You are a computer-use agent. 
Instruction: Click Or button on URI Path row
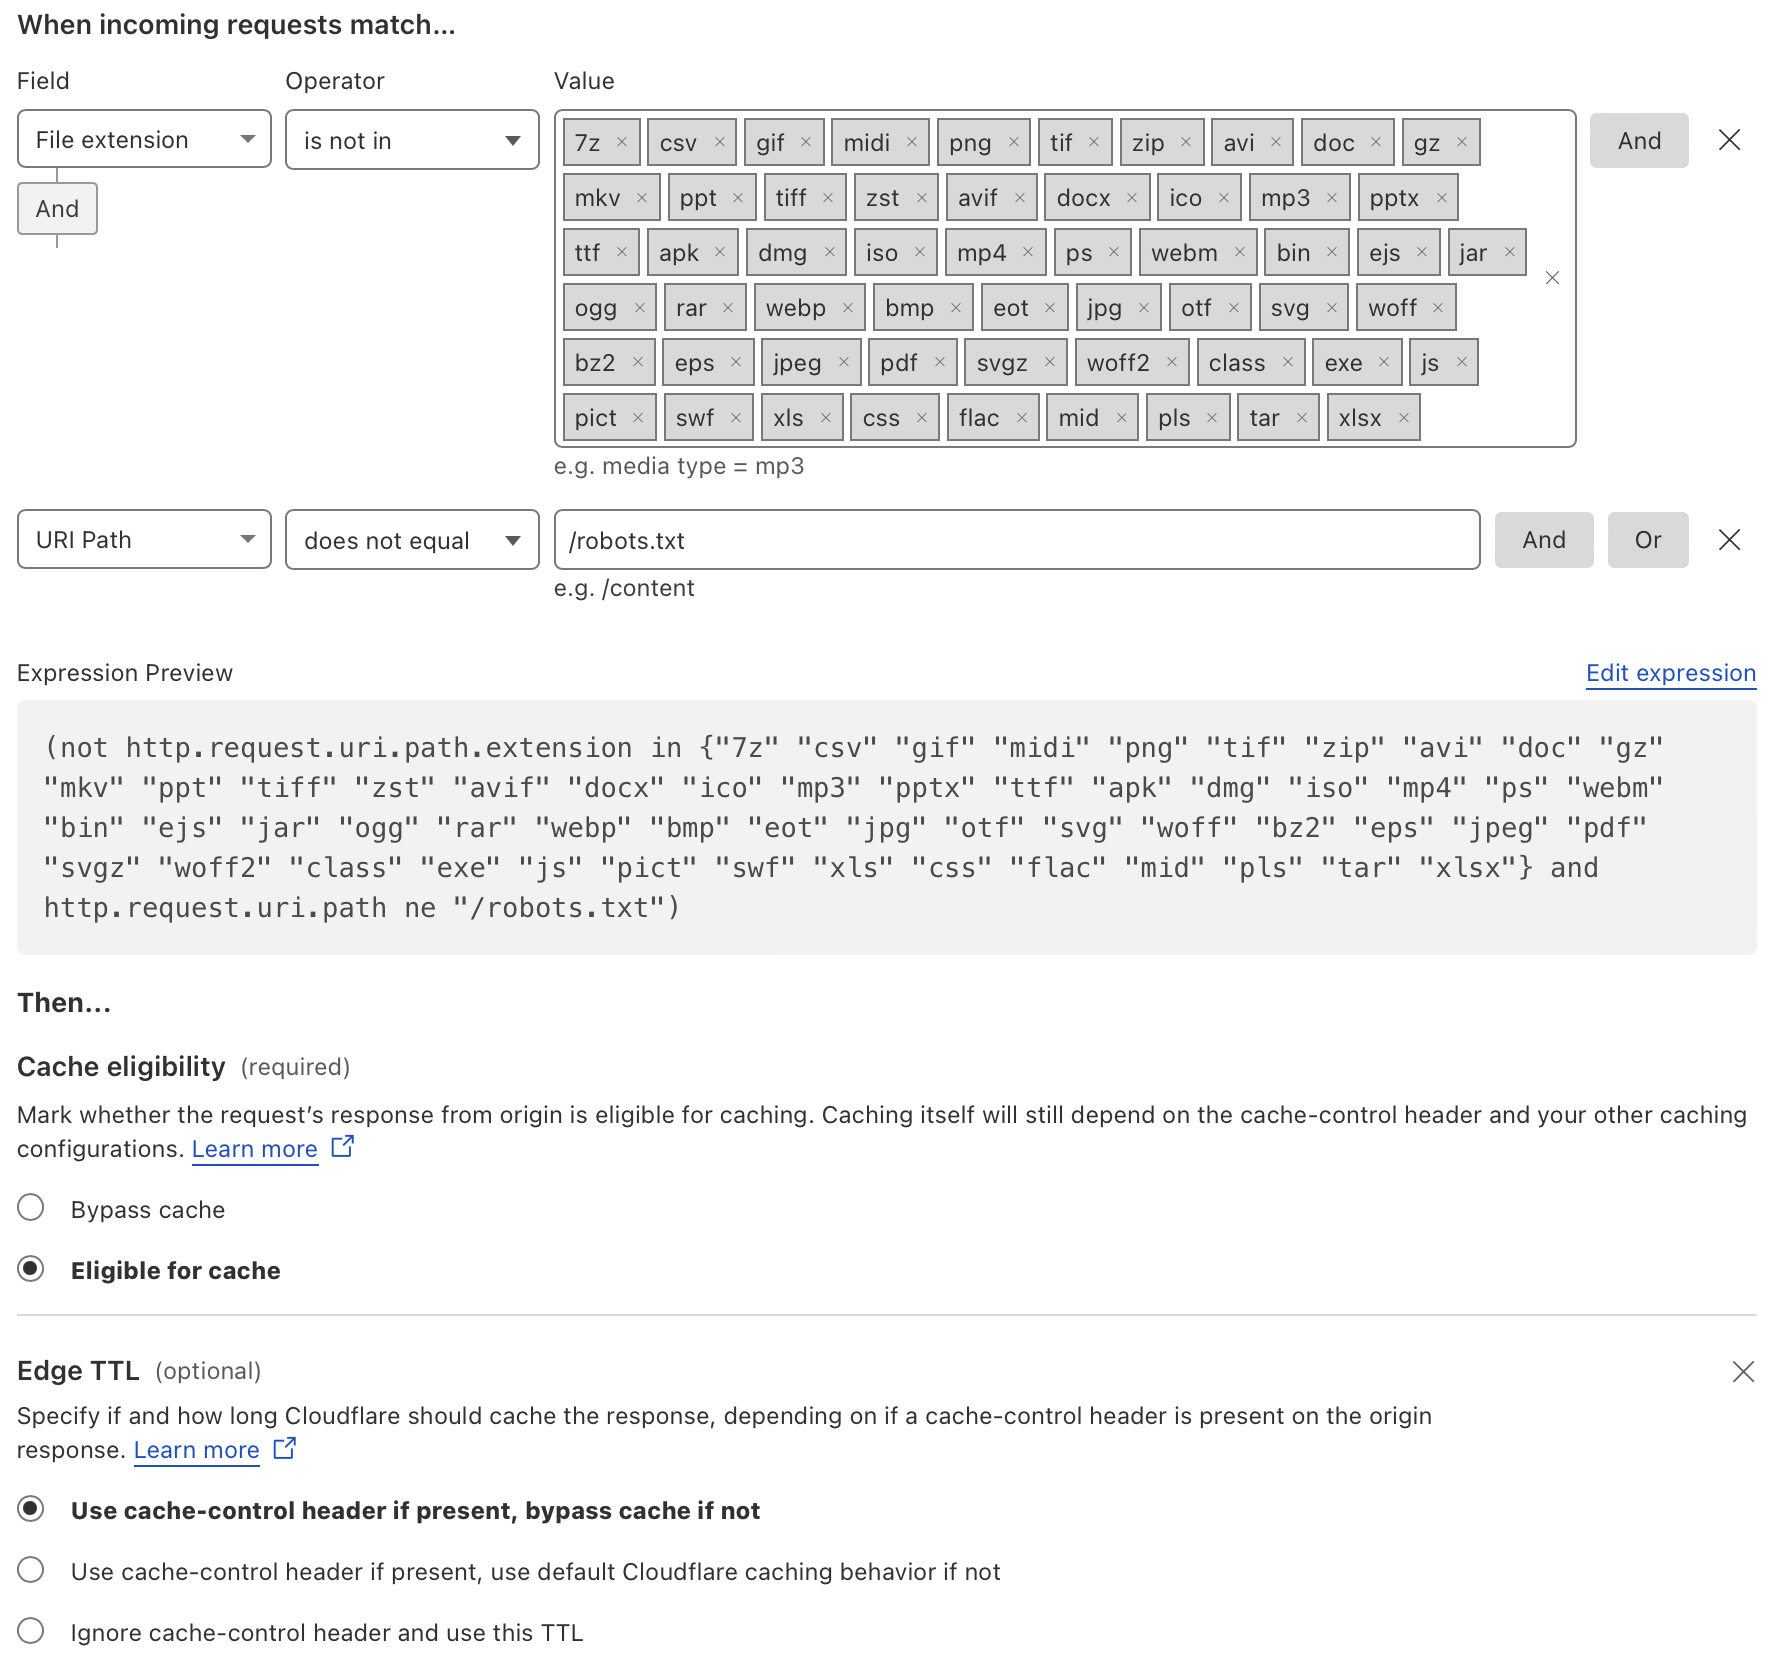[1647, 540]
